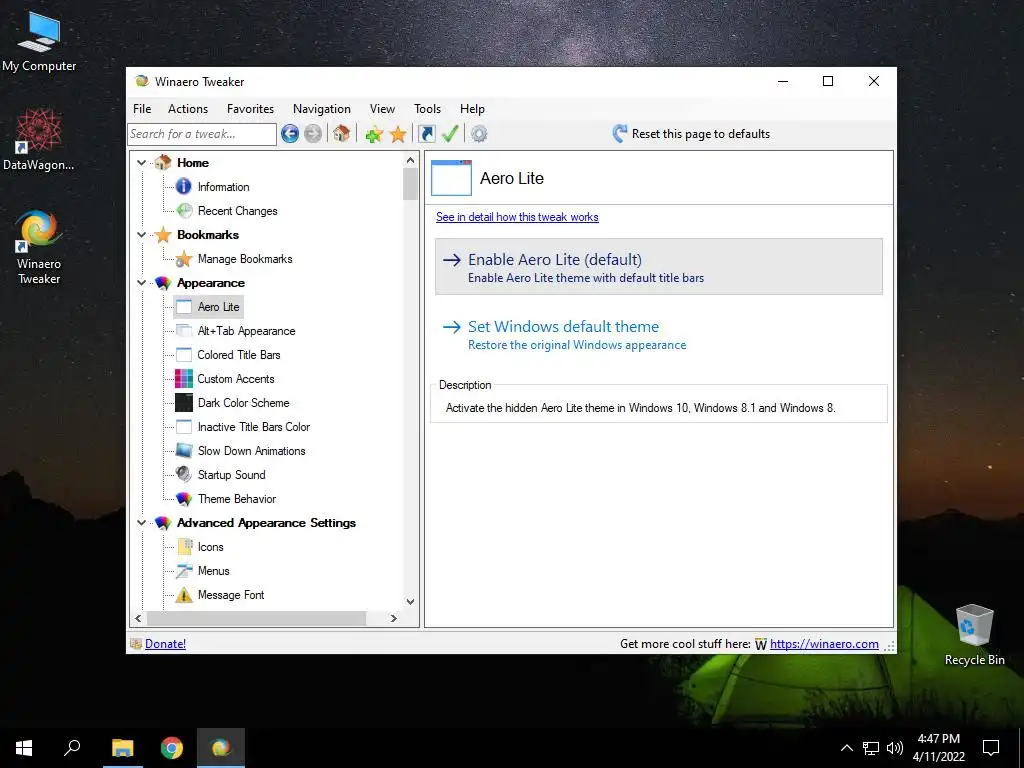The height and width of the screenshot is (768, 1024).
Task: Visit the https://winaero.com link
Action: coord(824,644)
